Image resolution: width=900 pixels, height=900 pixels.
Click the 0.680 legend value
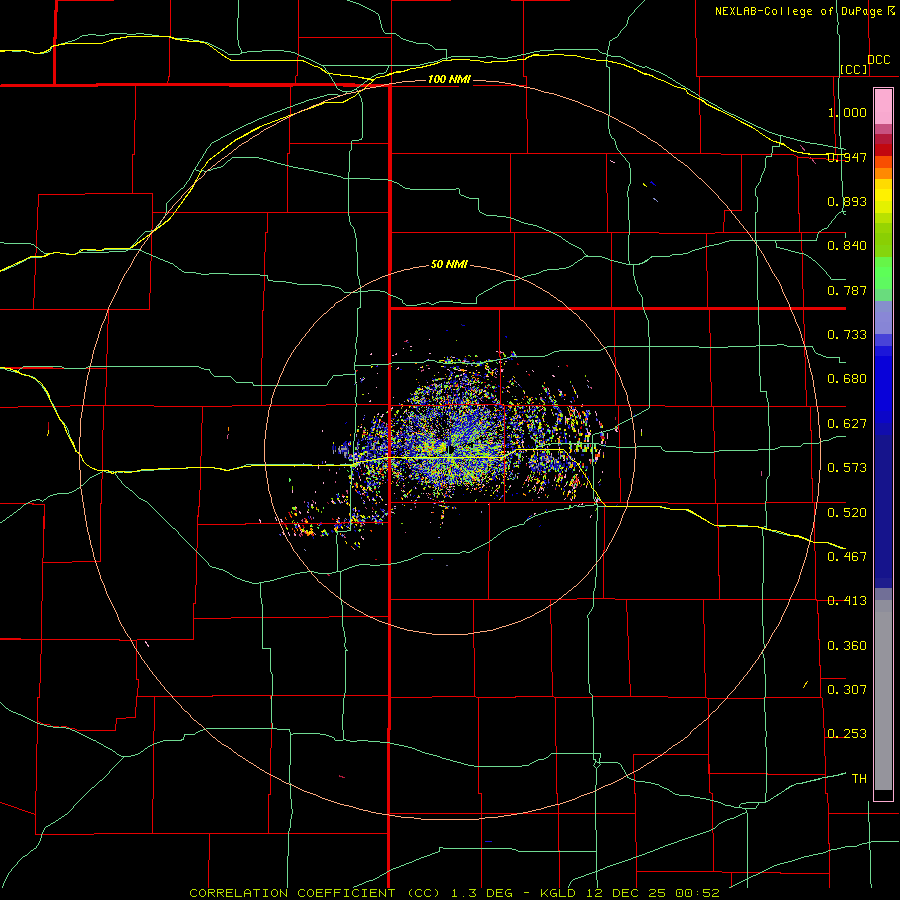[847, 379]
